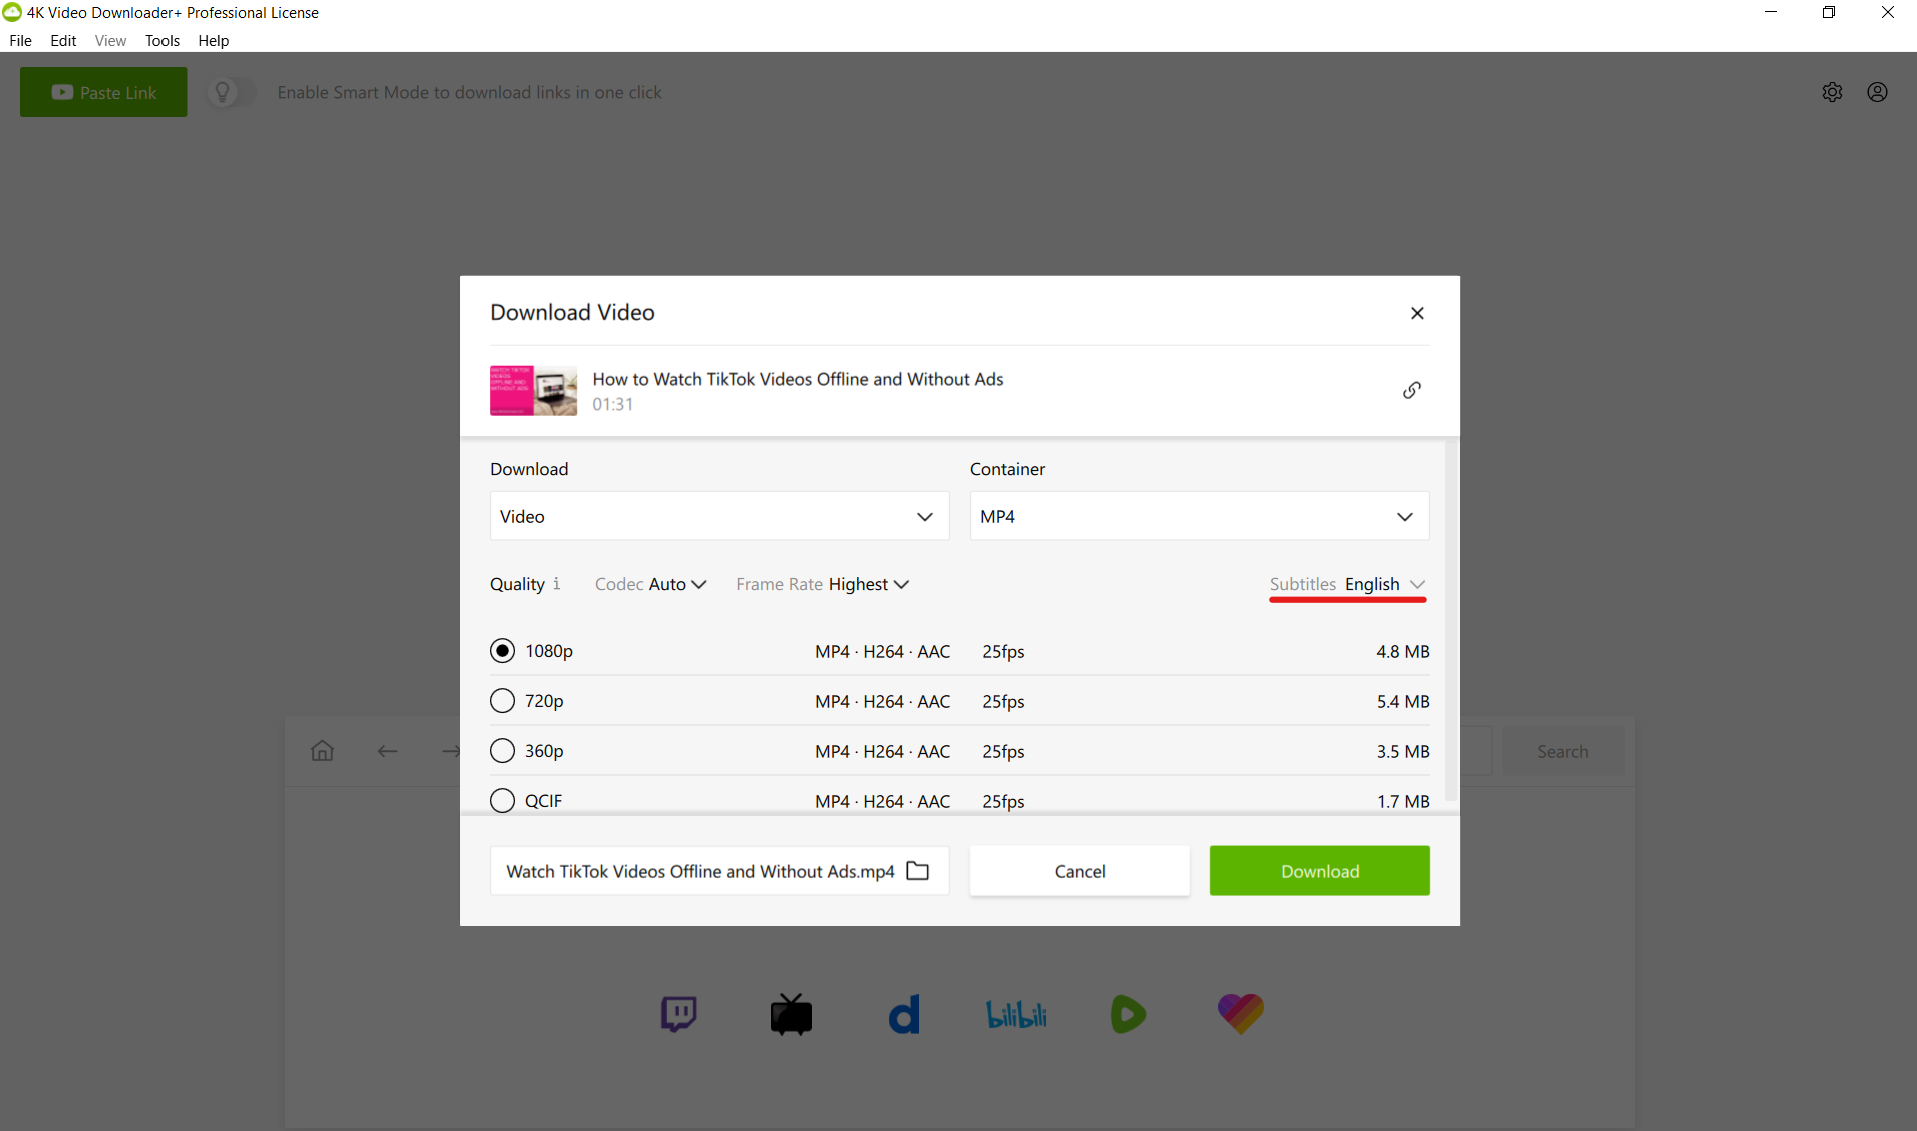1917x1131 pixels.
Task: Click the dialog vertical scrollbar
Action: coord(1451,620)
